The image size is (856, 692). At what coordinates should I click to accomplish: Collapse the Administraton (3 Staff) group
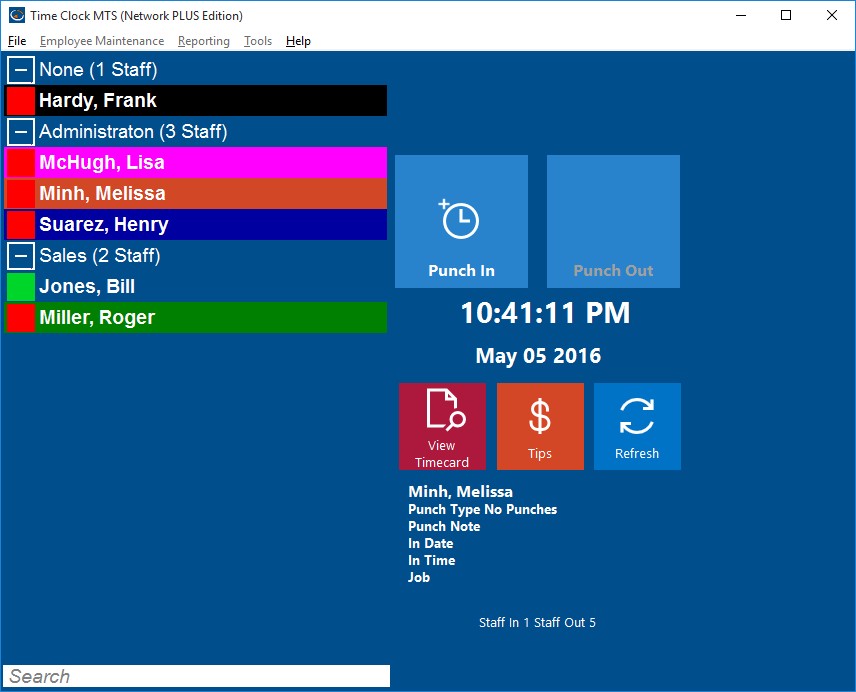point(20,131)
